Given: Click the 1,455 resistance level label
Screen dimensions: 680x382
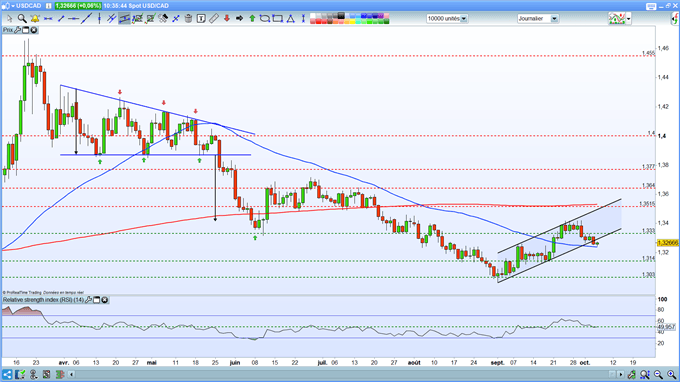Looking at the screenshot, I should click(x=648, y=53).
